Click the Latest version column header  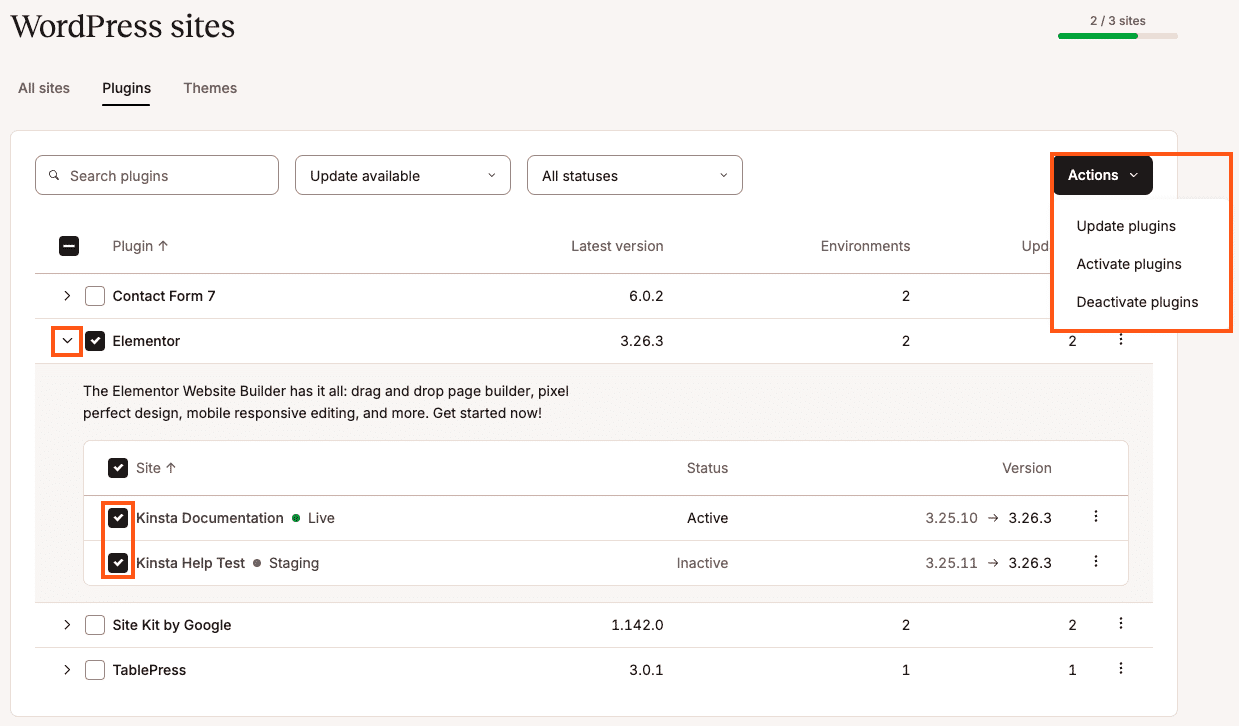pos(617,246)
